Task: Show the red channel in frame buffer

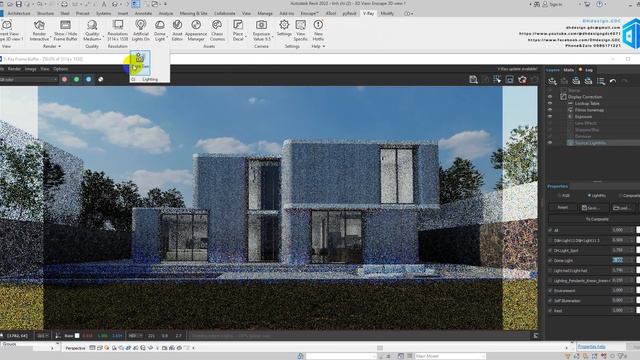Action: (x=64, y=79)
